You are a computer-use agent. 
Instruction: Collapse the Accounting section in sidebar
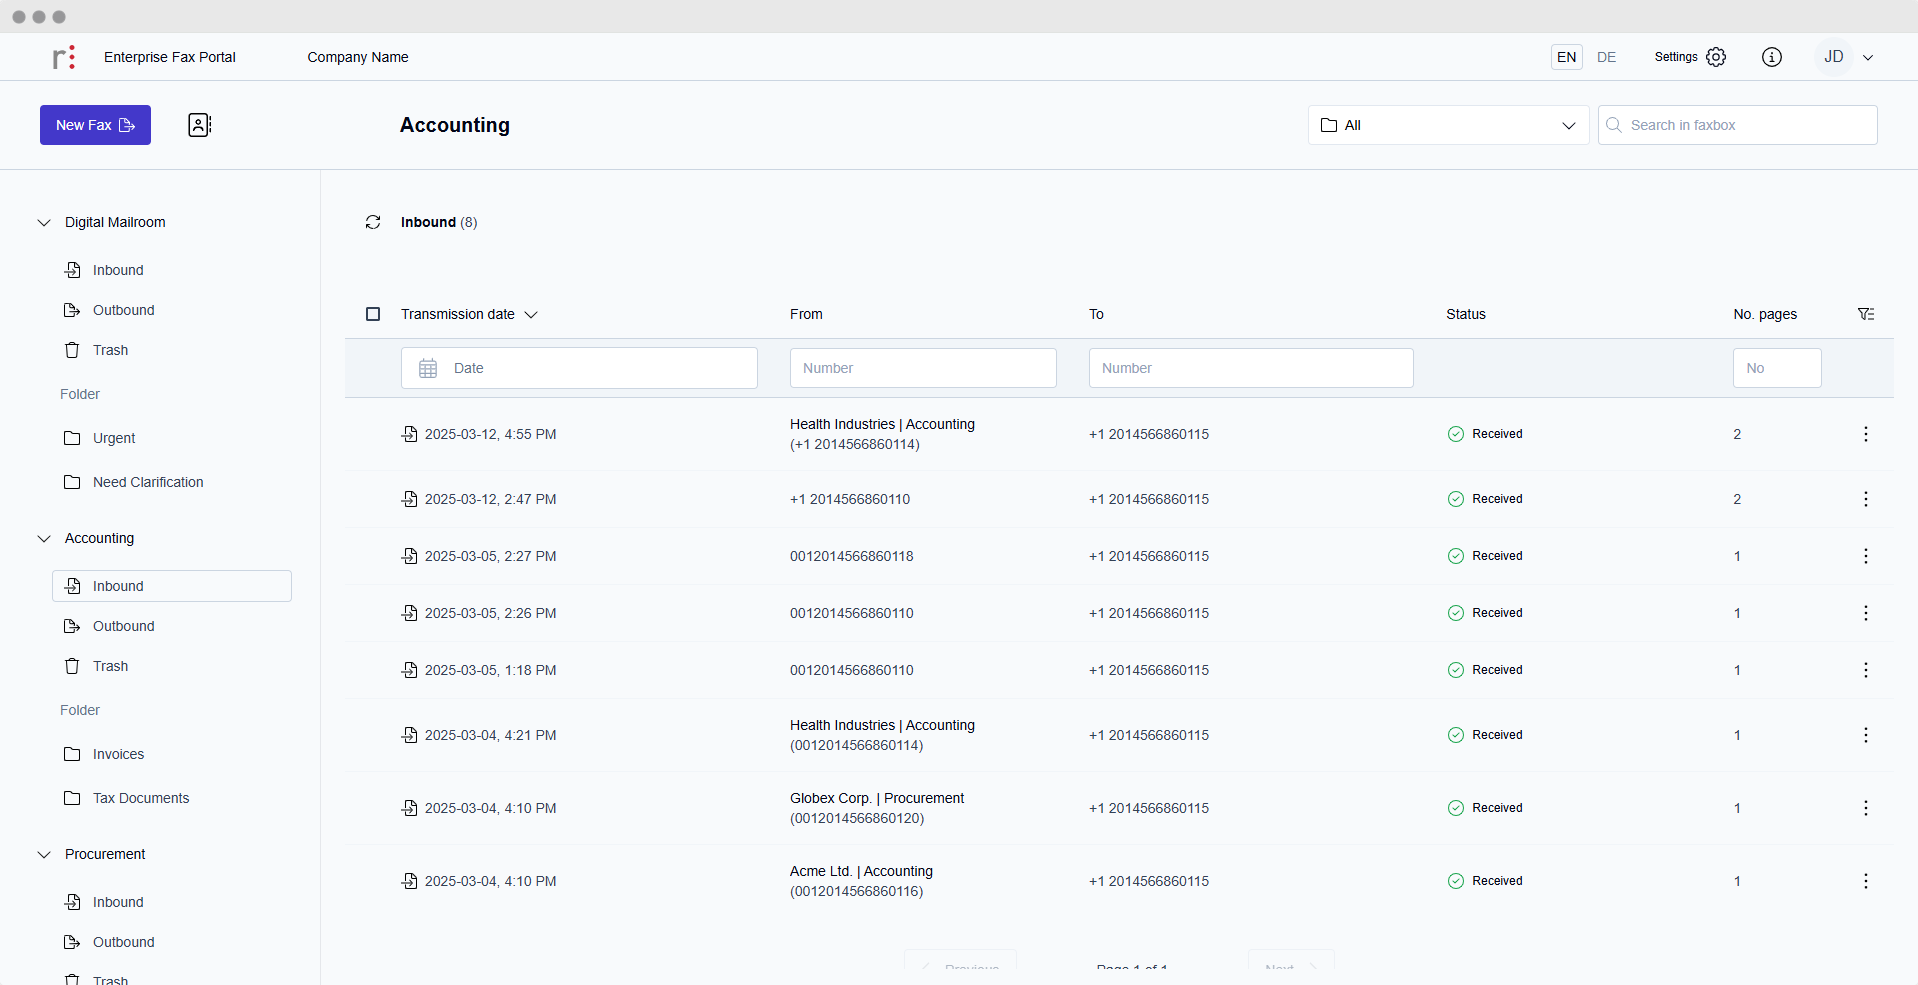point(44,538)
